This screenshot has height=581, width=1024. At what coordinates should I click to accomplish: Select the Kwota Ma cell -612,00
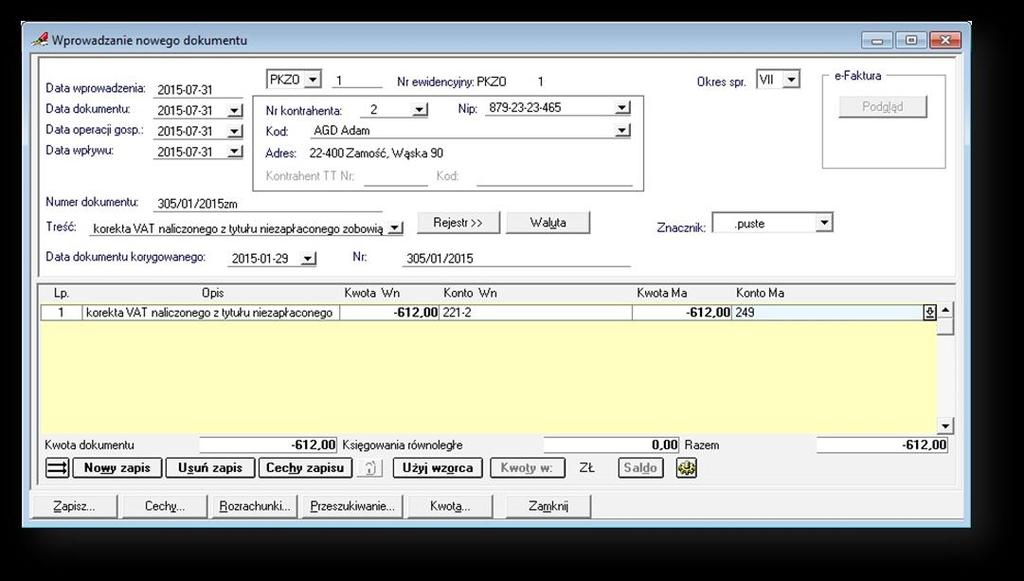coord(682,313)
